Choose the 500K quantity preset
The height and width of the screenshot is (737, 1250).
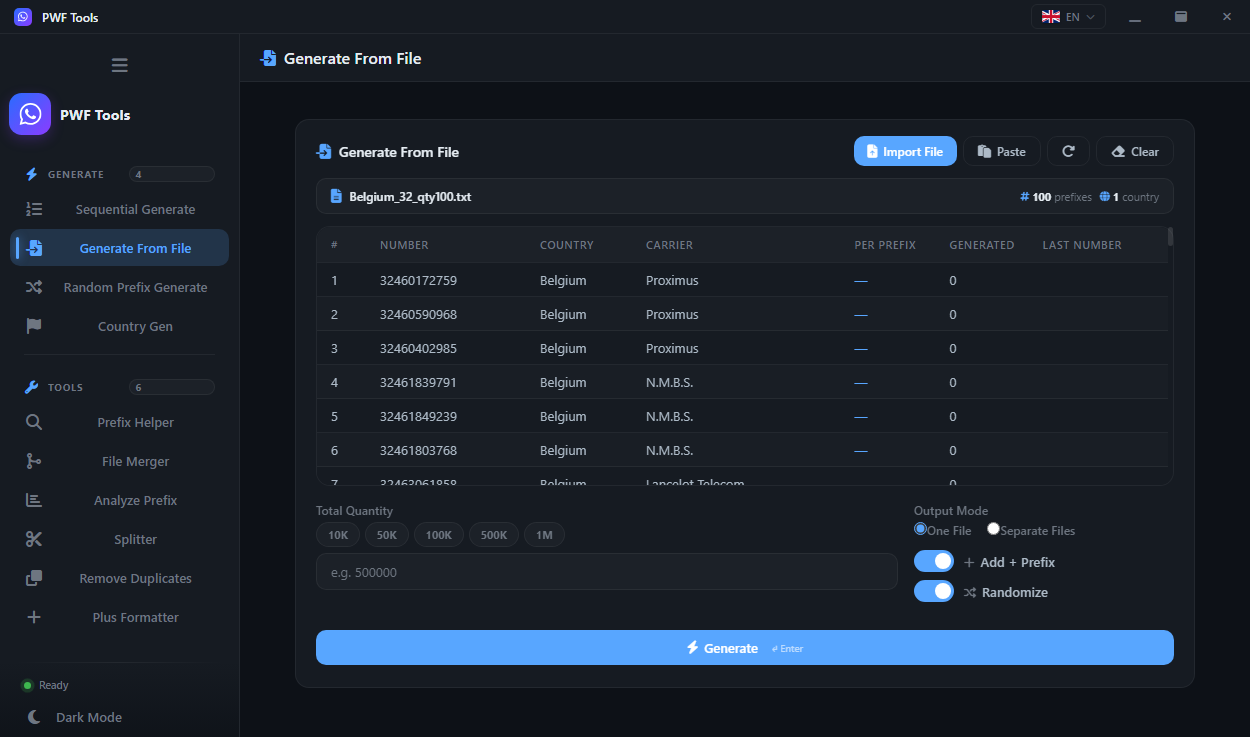(494, 535)
